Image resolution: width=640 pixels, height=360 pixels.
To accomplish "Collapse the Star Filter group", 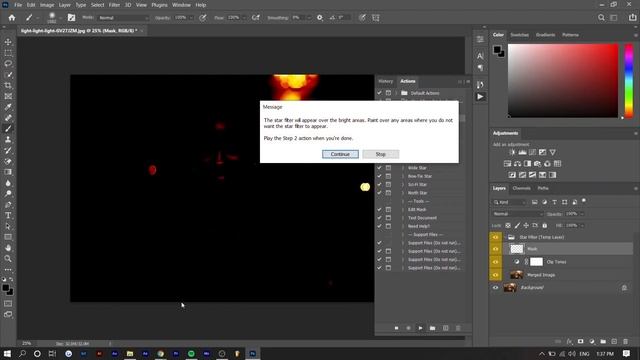I will [505, 237].
